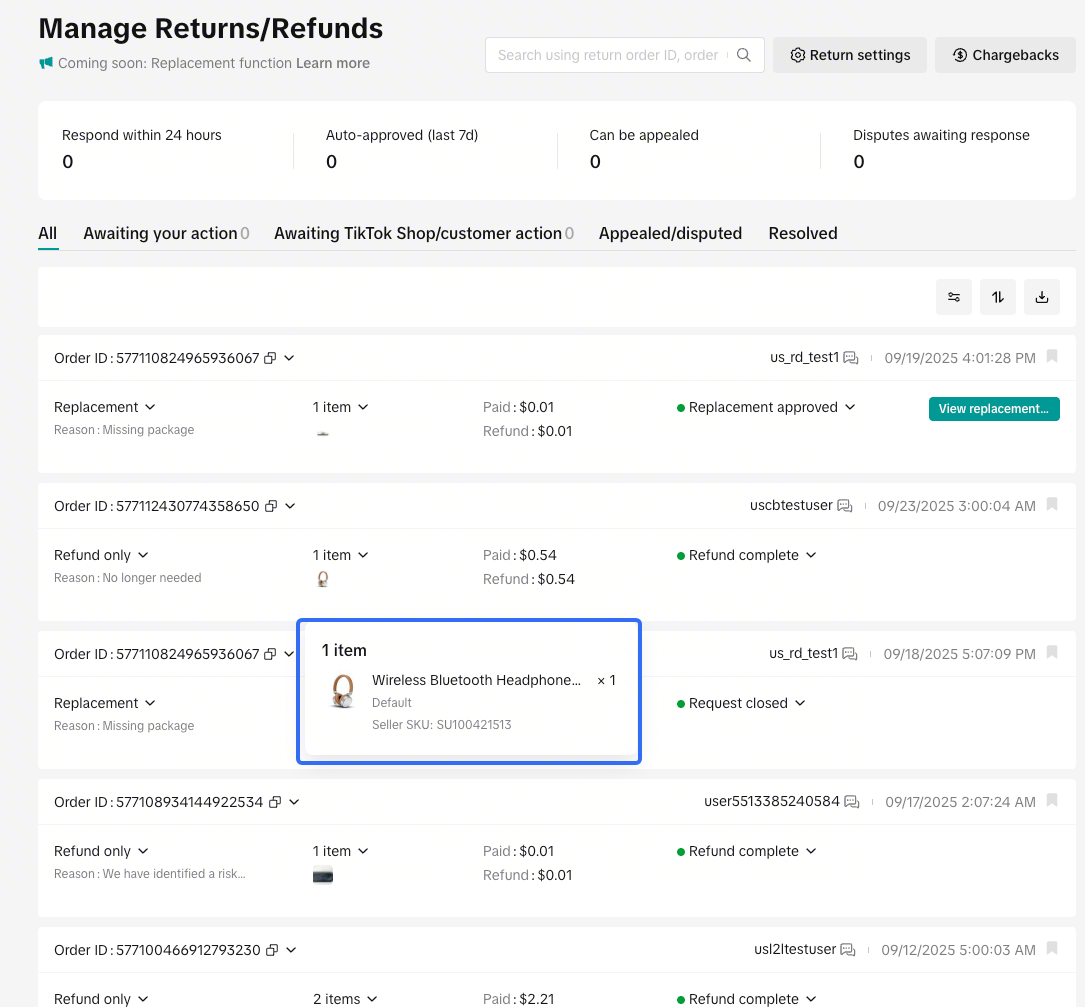Toggle bookmark flag on 09/17/2025 order
Viewport: 1085px width, 1007px height.
click(x=1052, y=801)
